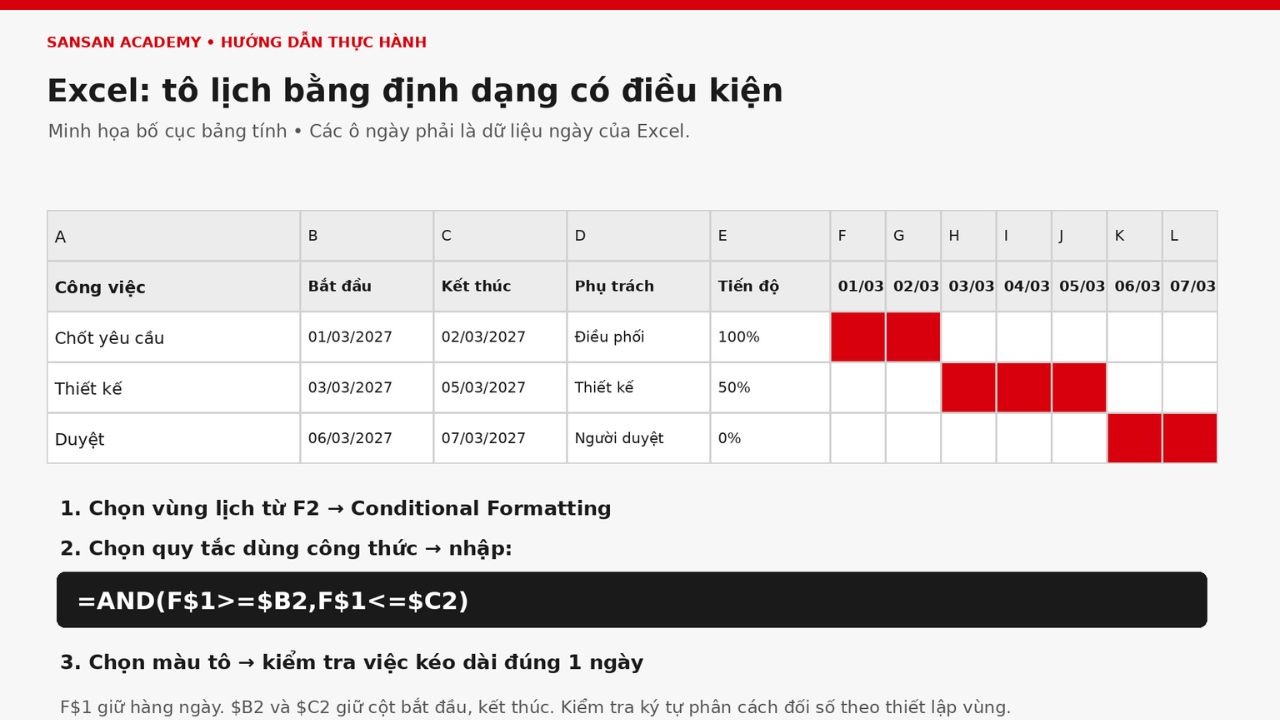1280x720 pixels.
Task: Click the 0% progress cell
Action: click(x=770, y=438)
